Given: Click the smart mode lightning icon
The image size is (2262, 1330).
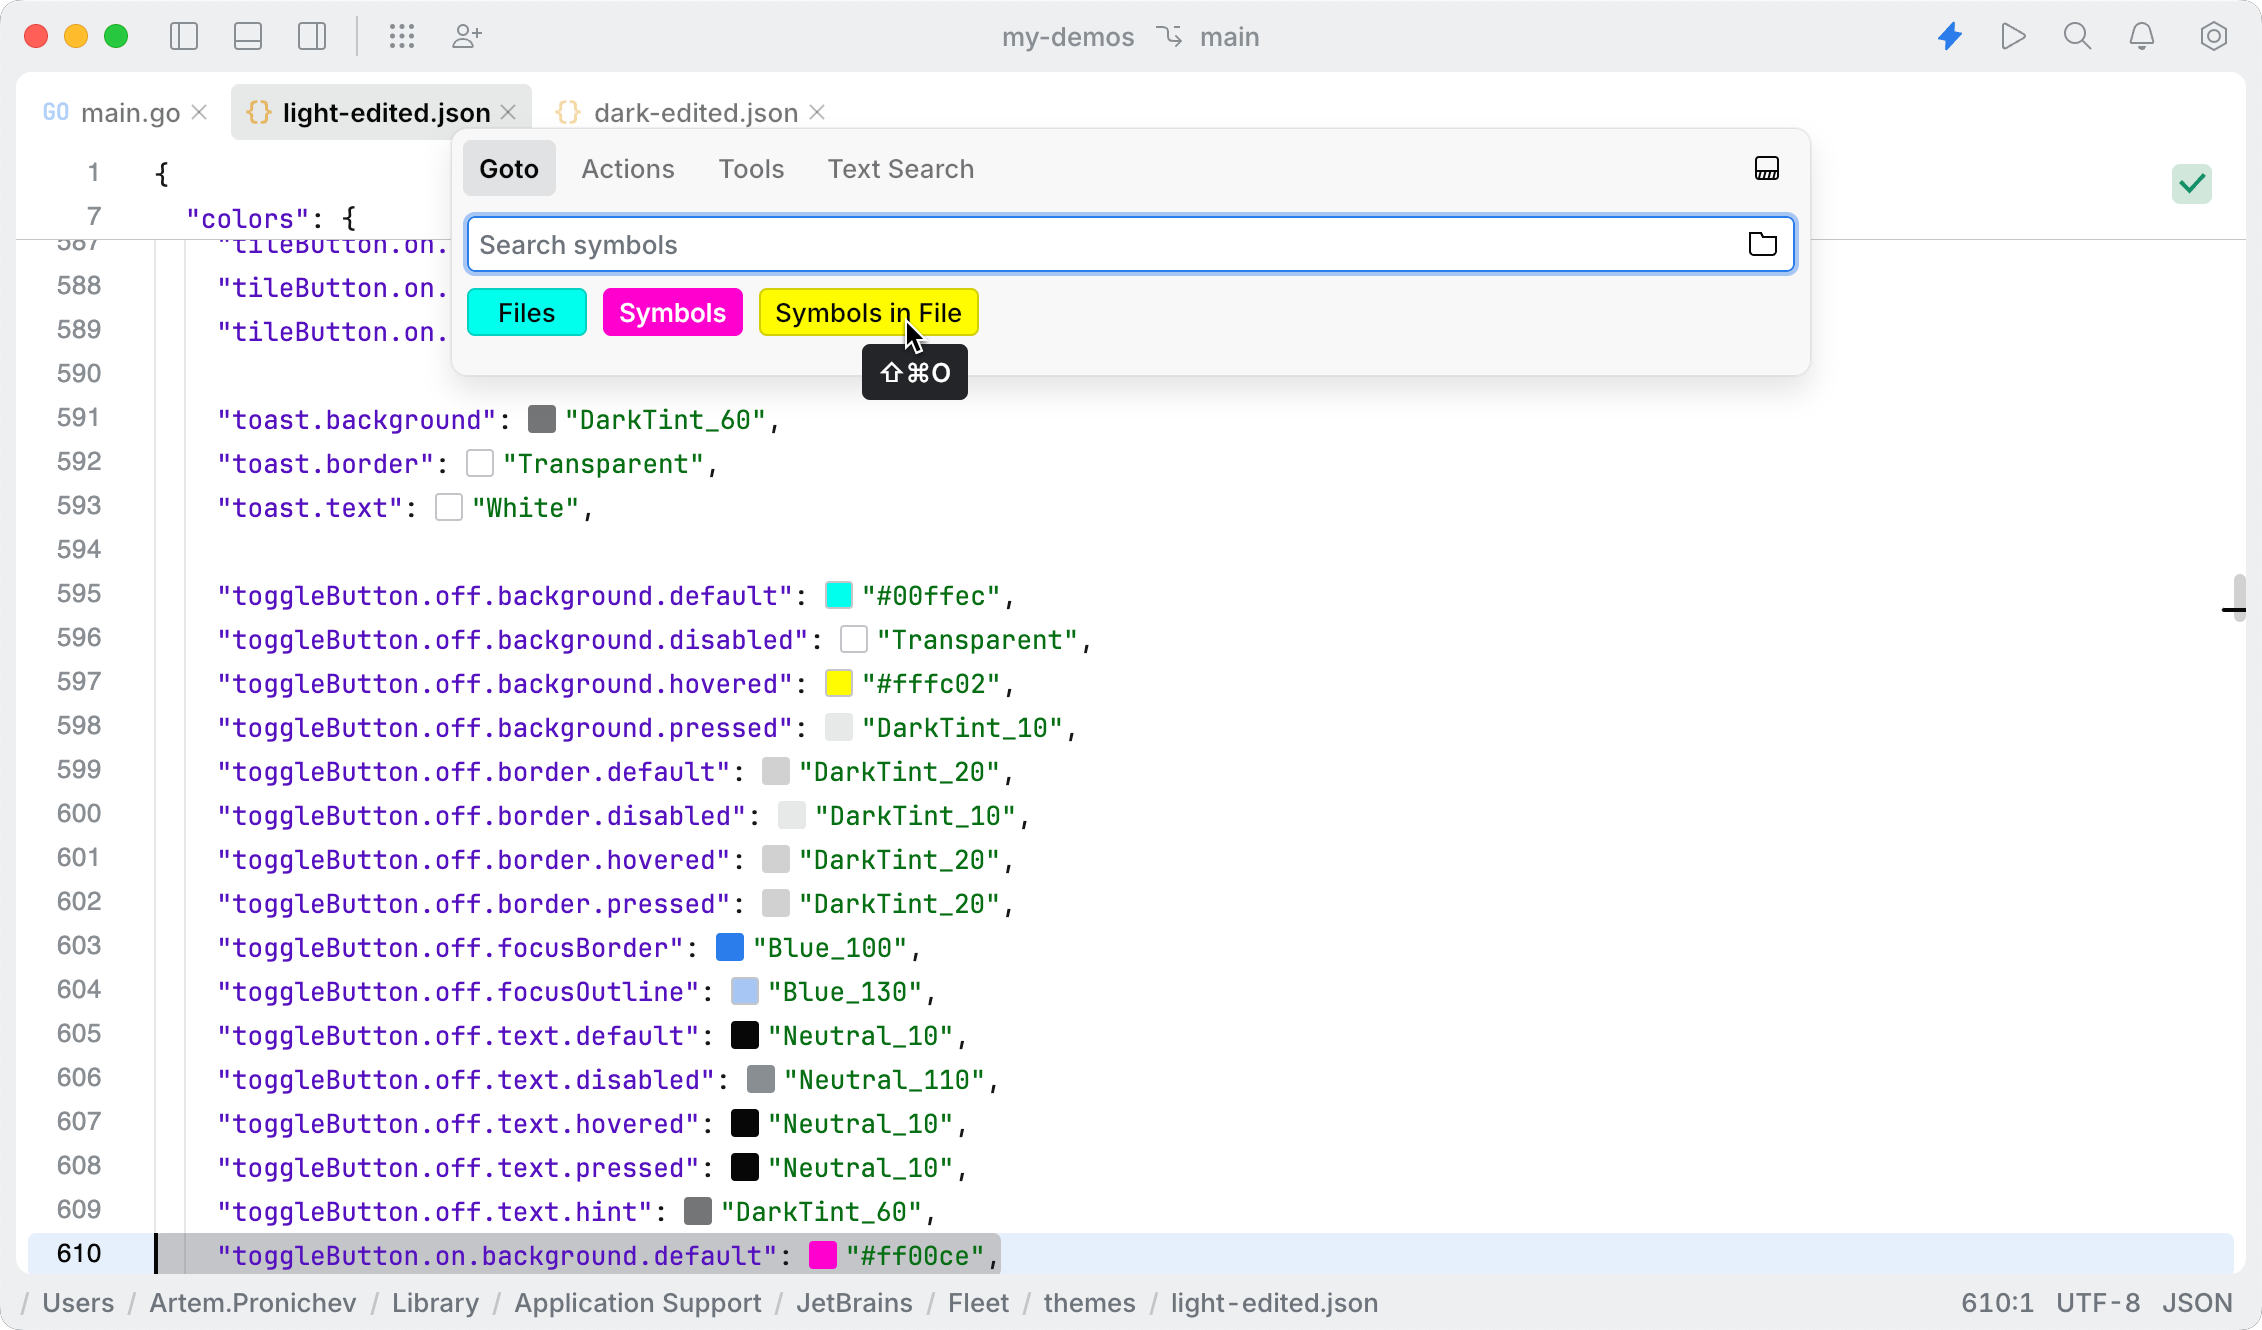Looking at the screenshot, I should (x=1950, y=36).
